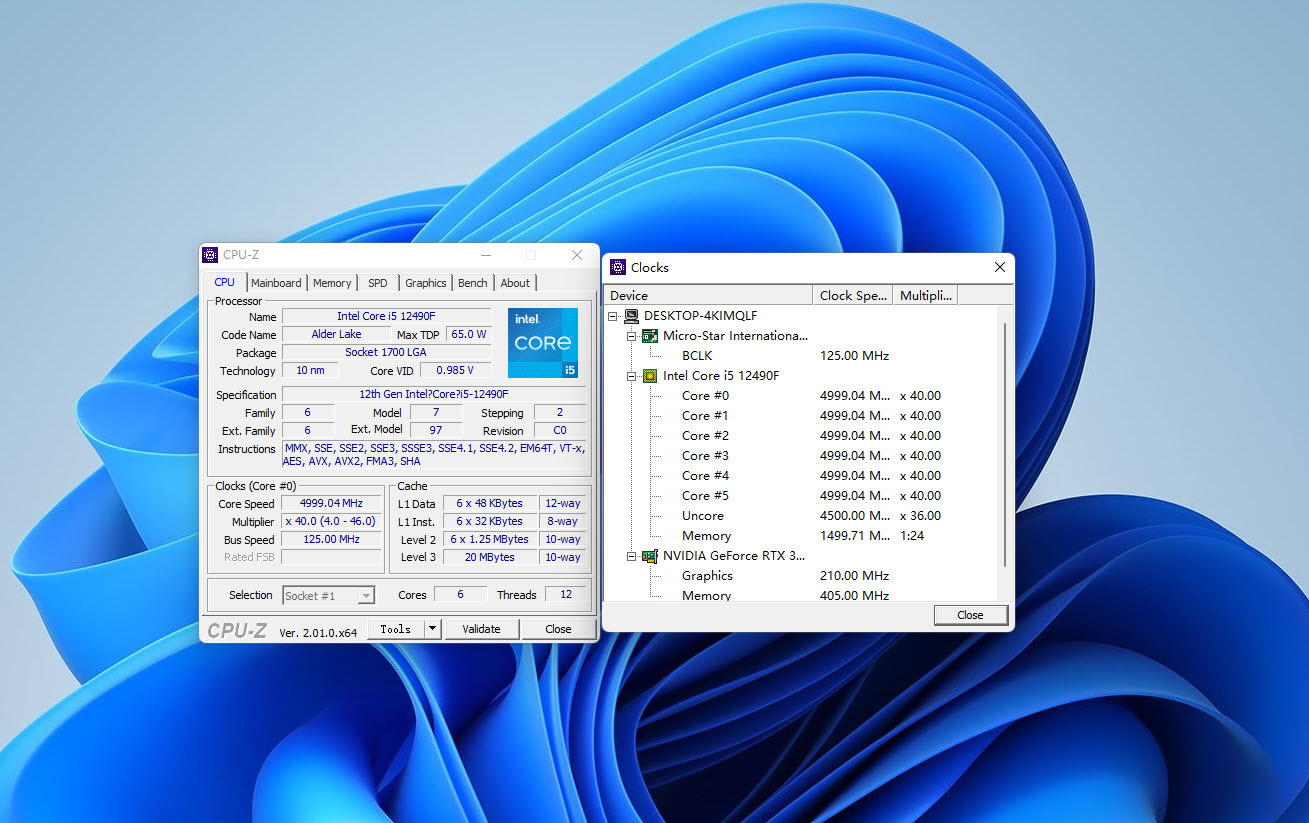Collapse the NVIDIA GeForce RTX node

pos(632,556)
